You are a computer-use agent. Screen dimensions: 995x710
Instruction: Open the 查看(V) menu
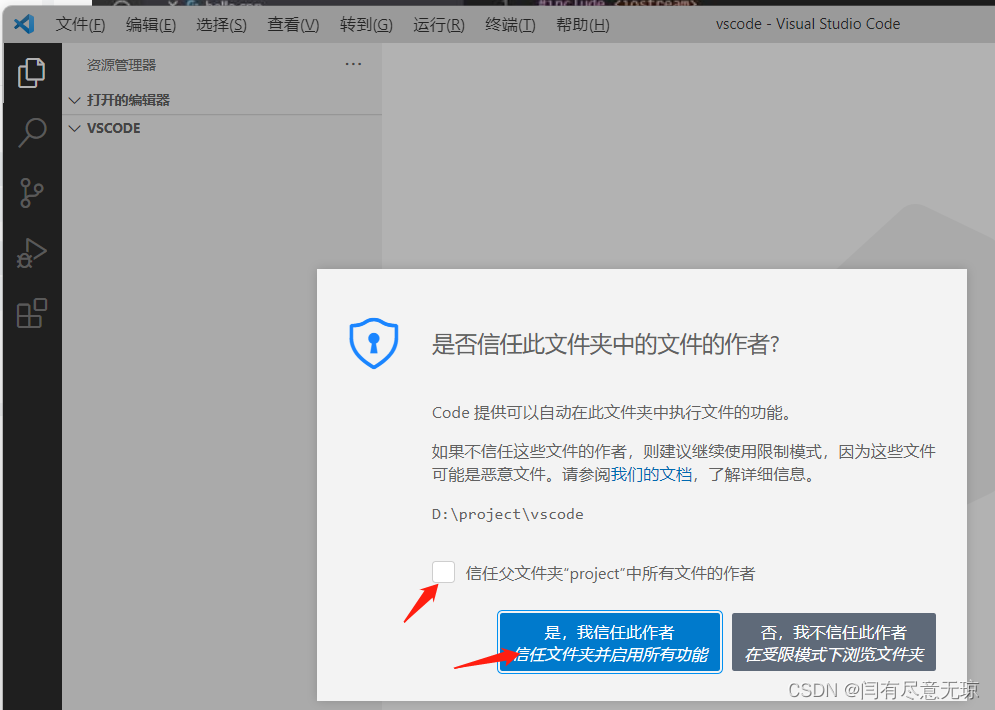(293, 25)
